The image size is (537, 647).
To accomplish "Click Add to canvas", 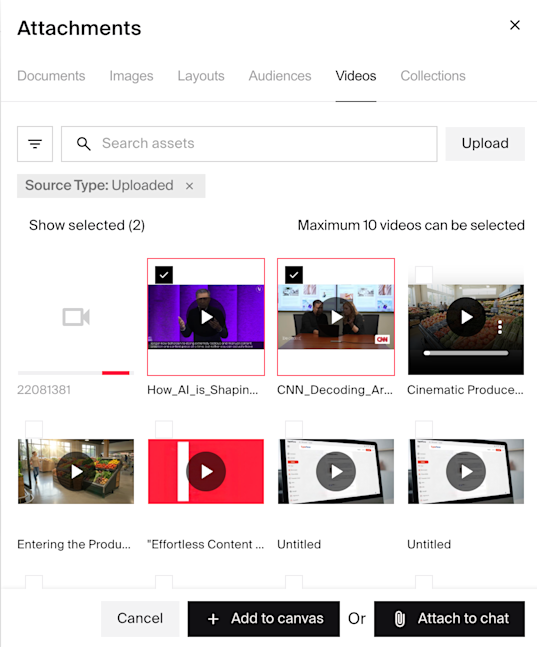I will point(264,619).
